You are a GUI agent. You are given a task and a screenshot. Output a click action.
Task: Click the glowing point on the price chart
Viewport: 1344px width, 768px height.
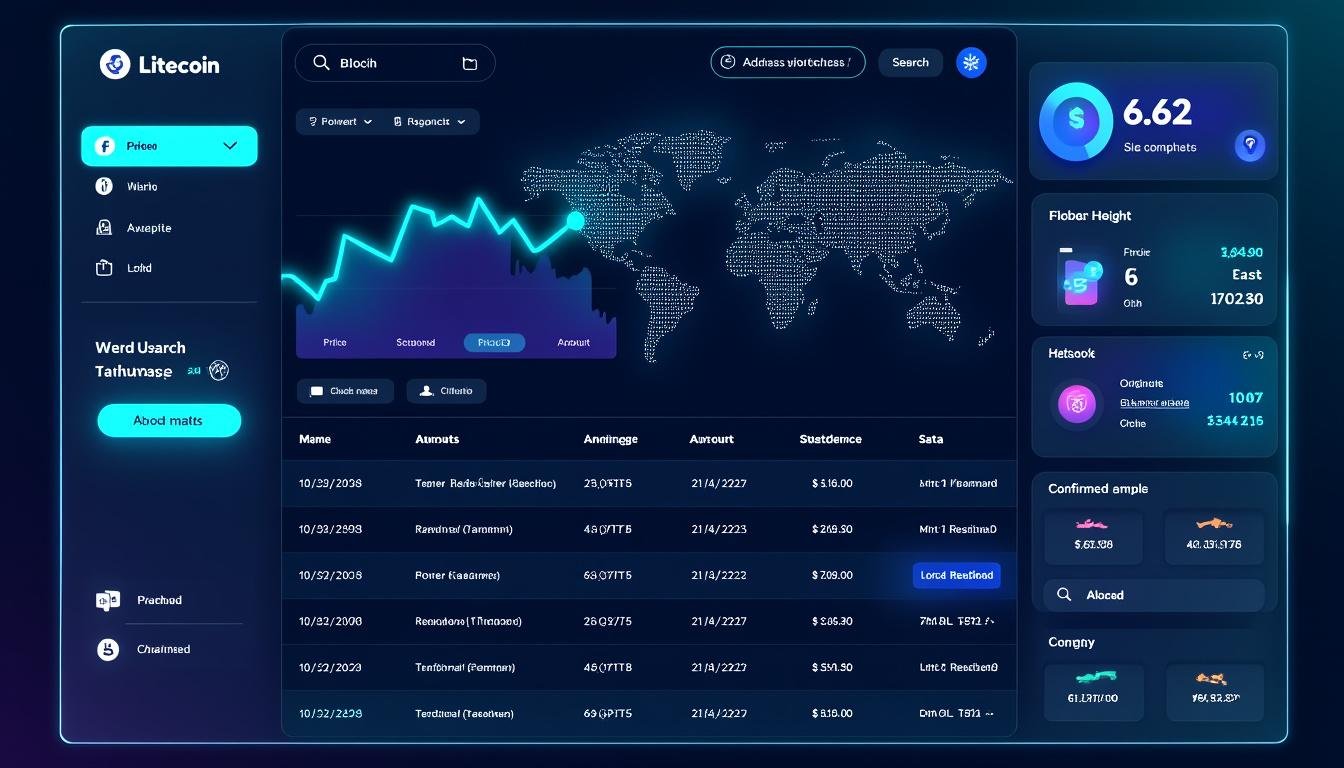(575, 221)
